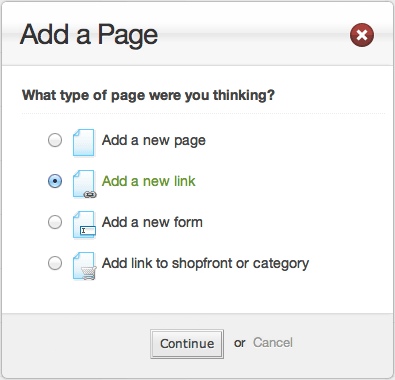The width and height of the screenshot is (395, 380).
Task: Click the page icon with form field badge
Action: coord(84,225)
